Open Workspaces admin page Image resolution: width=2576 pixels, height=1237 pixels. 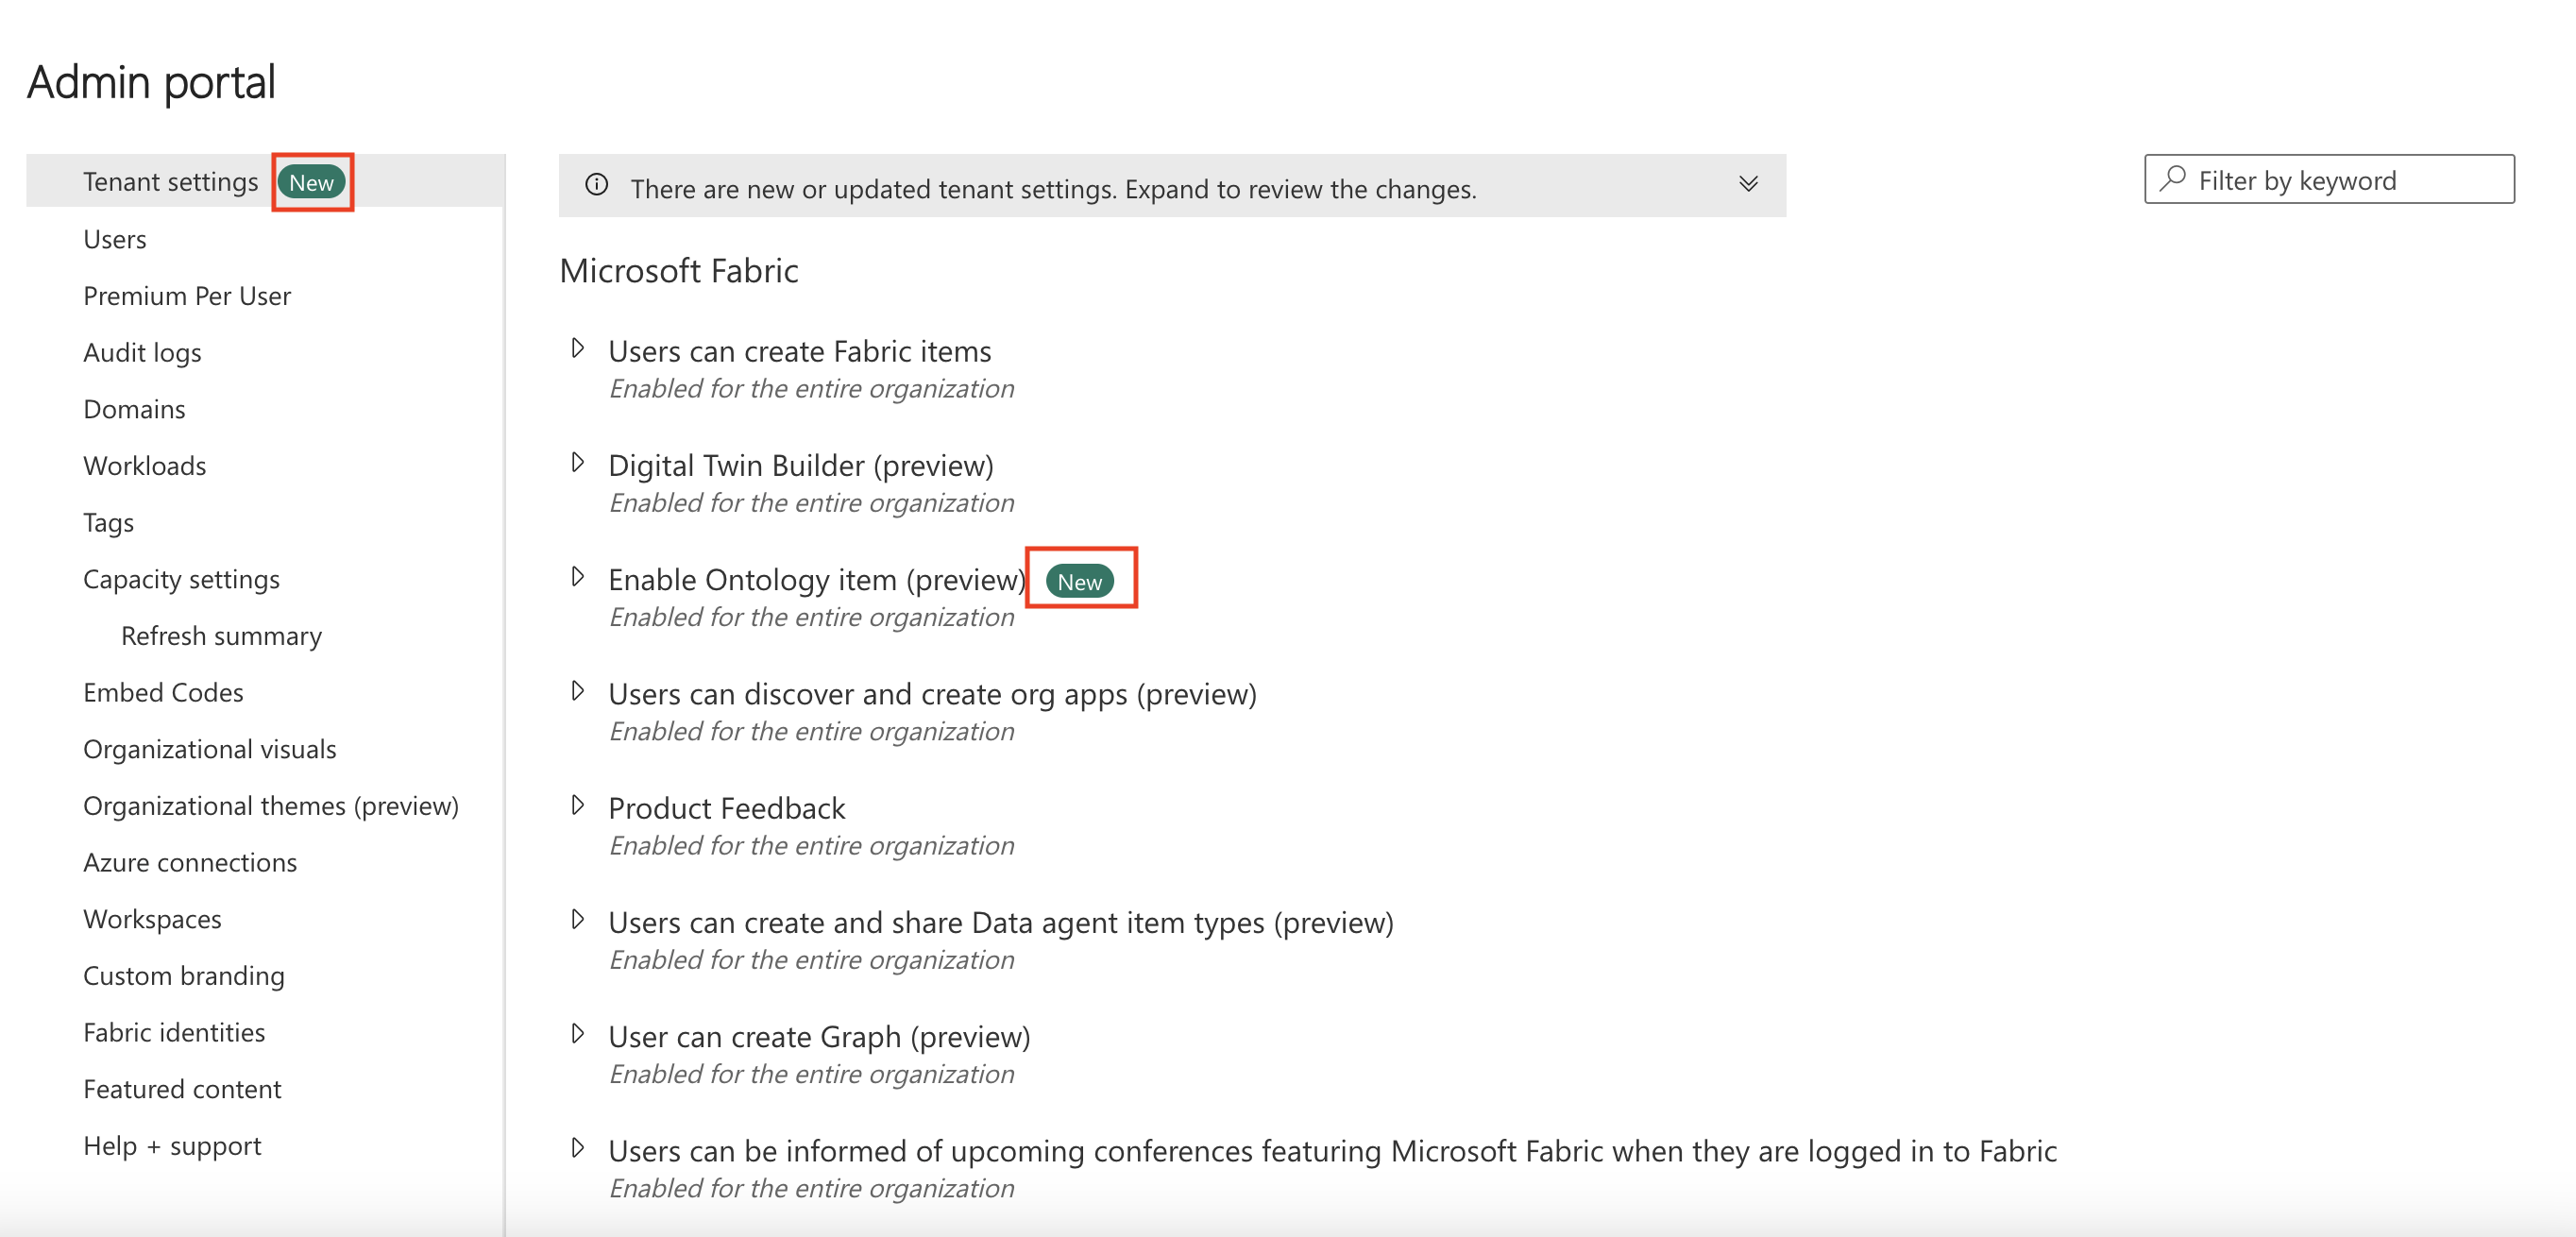pyautogui.click(x=152, y=920)
